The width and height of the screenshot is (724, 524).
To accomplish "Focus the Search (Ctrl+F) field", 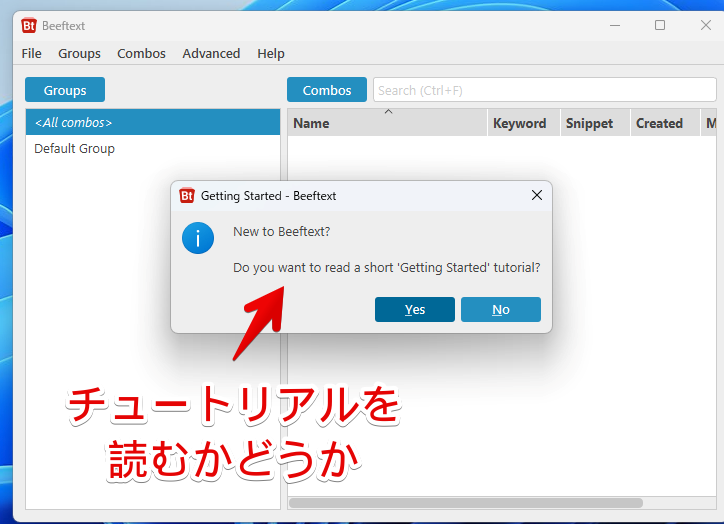I will (x=545, y=90).
